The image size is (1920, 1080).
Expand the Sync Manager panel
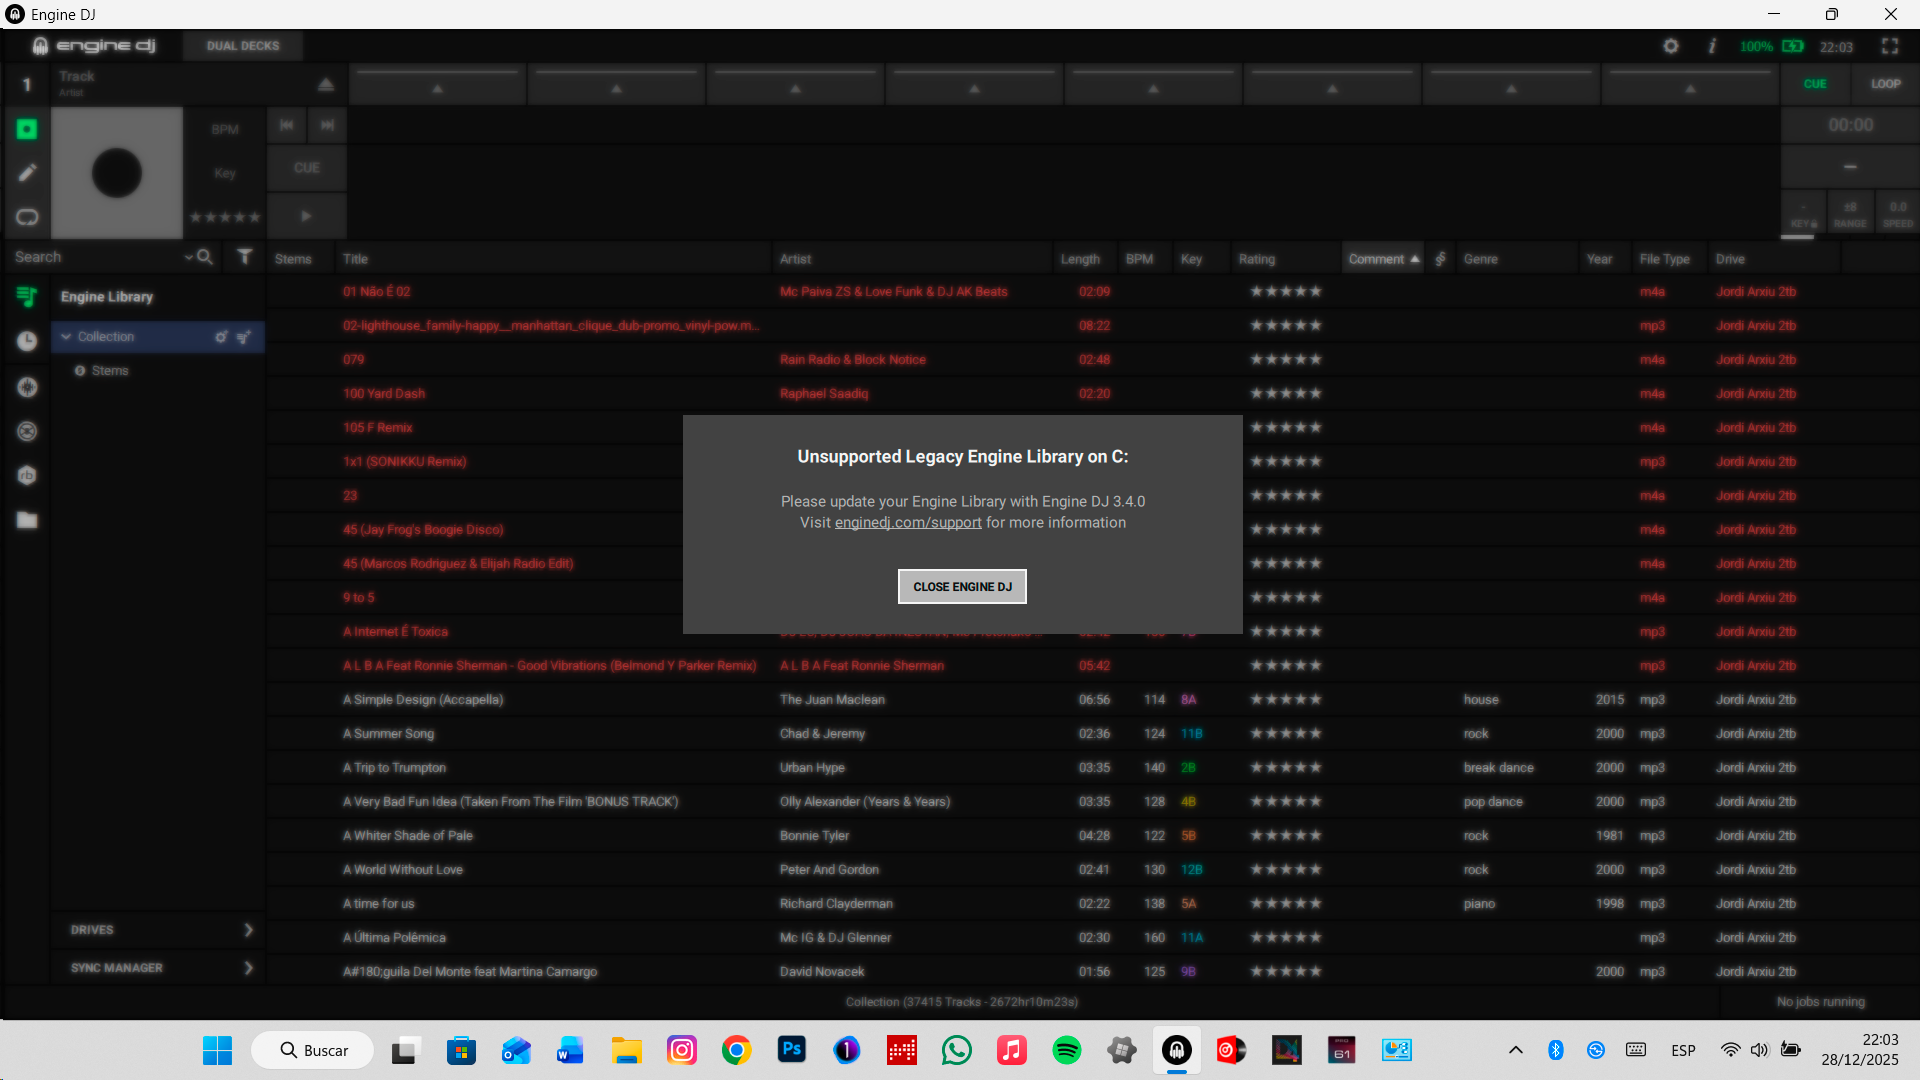click(159, 968)
